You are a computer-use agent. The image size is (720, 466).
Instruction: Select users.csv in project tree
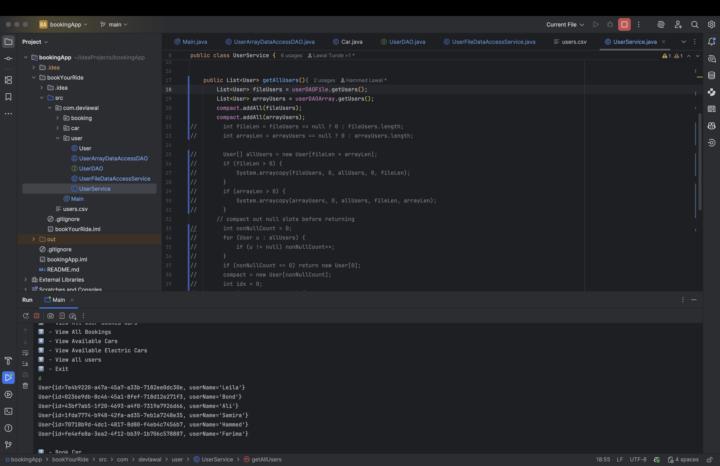(72, 209)
